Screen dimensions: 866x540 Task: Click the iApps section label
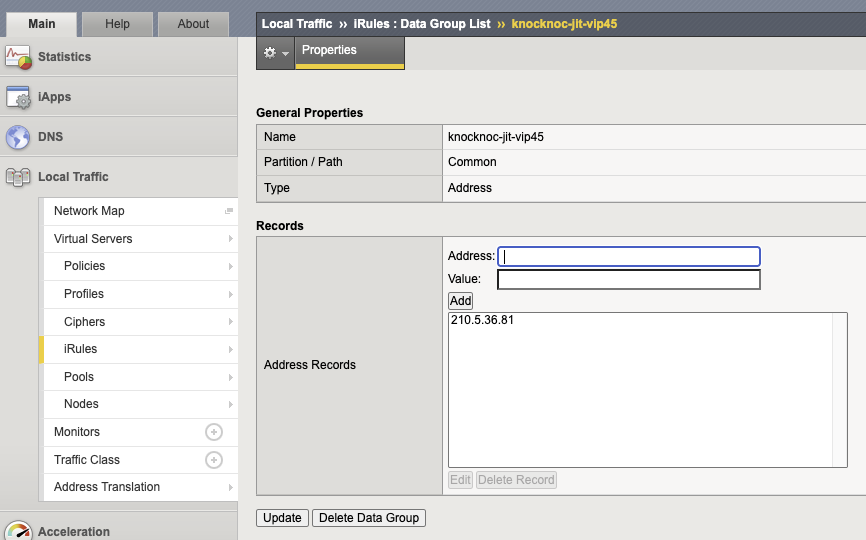point(54,97)
